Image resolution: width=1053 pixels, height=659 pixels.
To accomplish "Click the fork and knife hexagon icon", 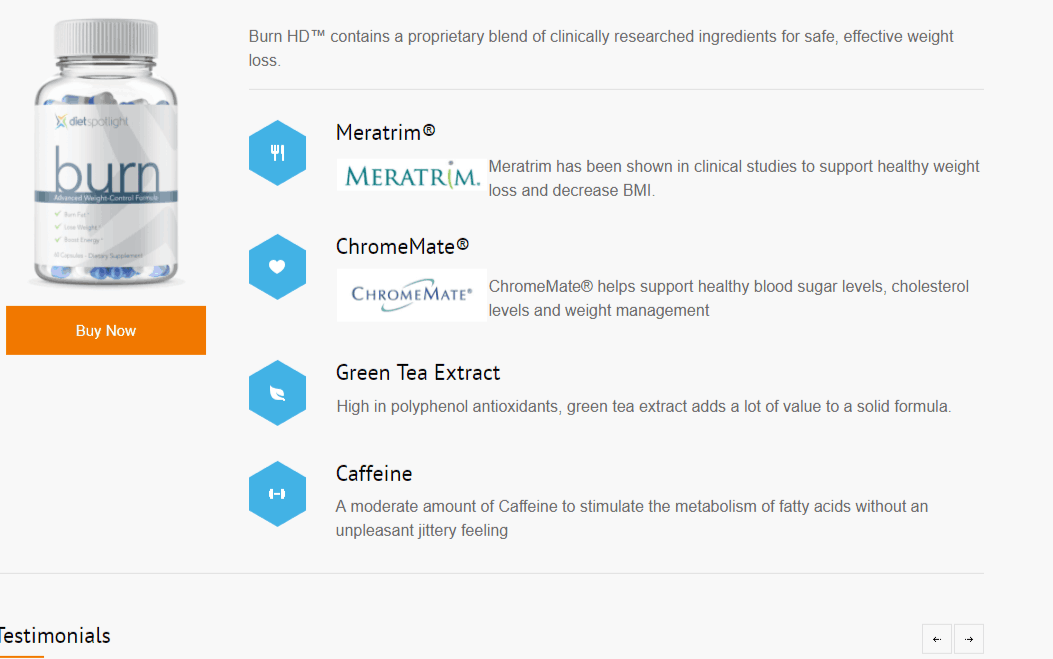I will pos(277,152).
